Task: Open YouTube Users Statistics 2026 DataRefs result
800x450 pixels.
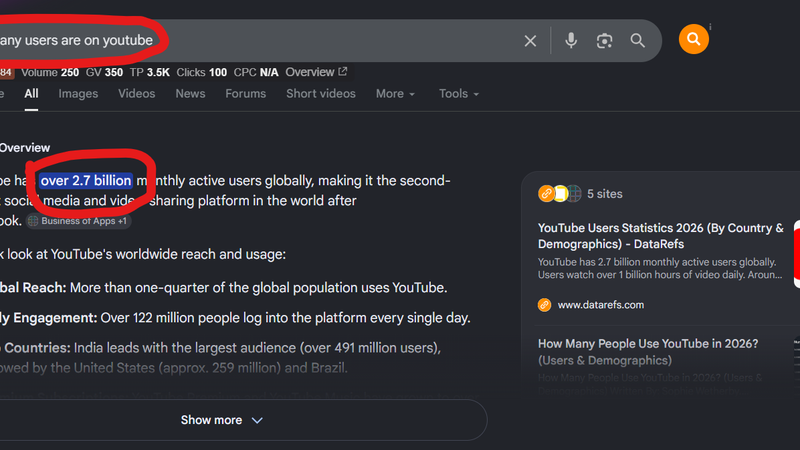Action: (661, 236)
